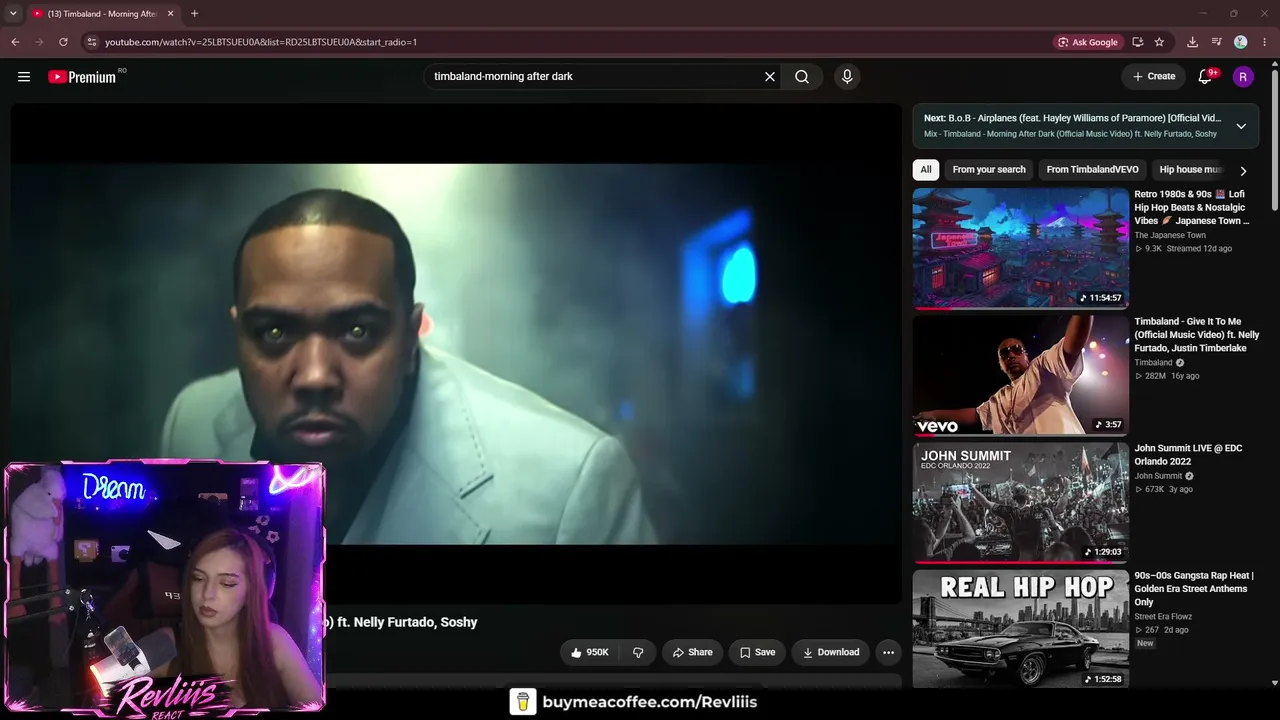This screenshot has height=720, width=1280.
Task: Open a new browser tab
Action: tap(194, 14)
